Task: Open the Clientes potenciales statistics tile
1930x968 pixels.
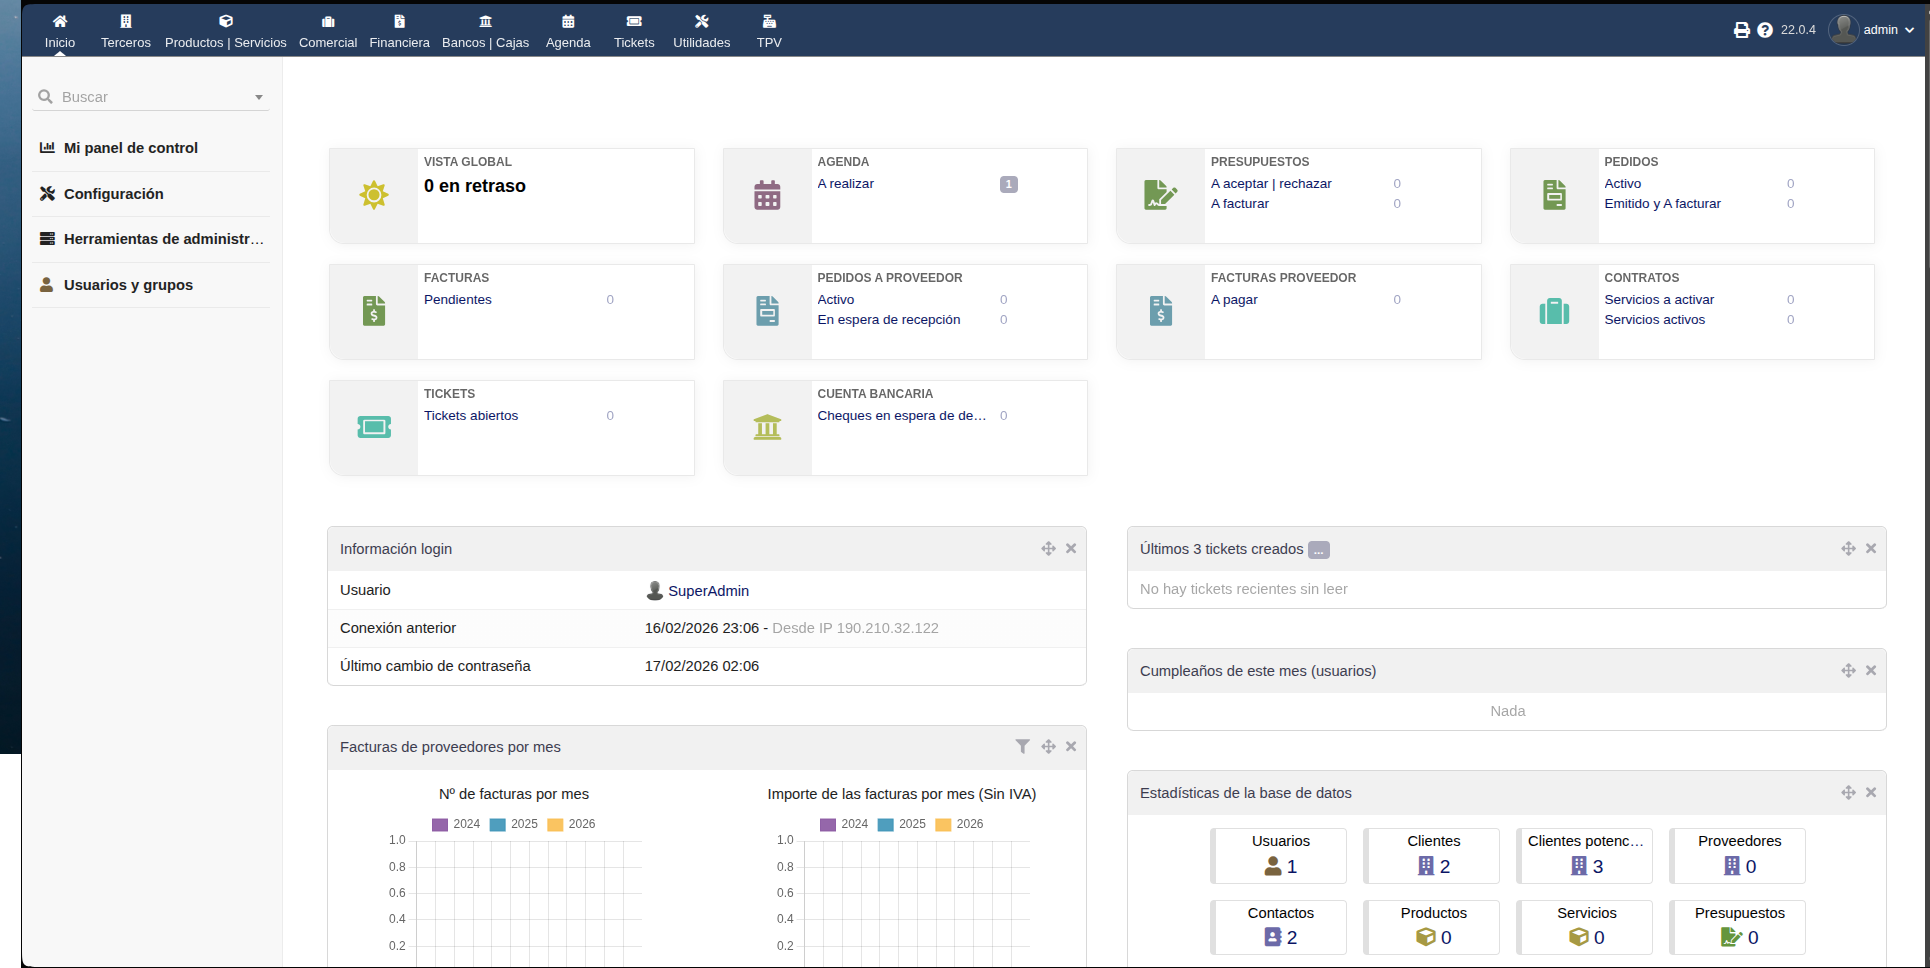Action: pyautogui.click(x=1586, y=856)
